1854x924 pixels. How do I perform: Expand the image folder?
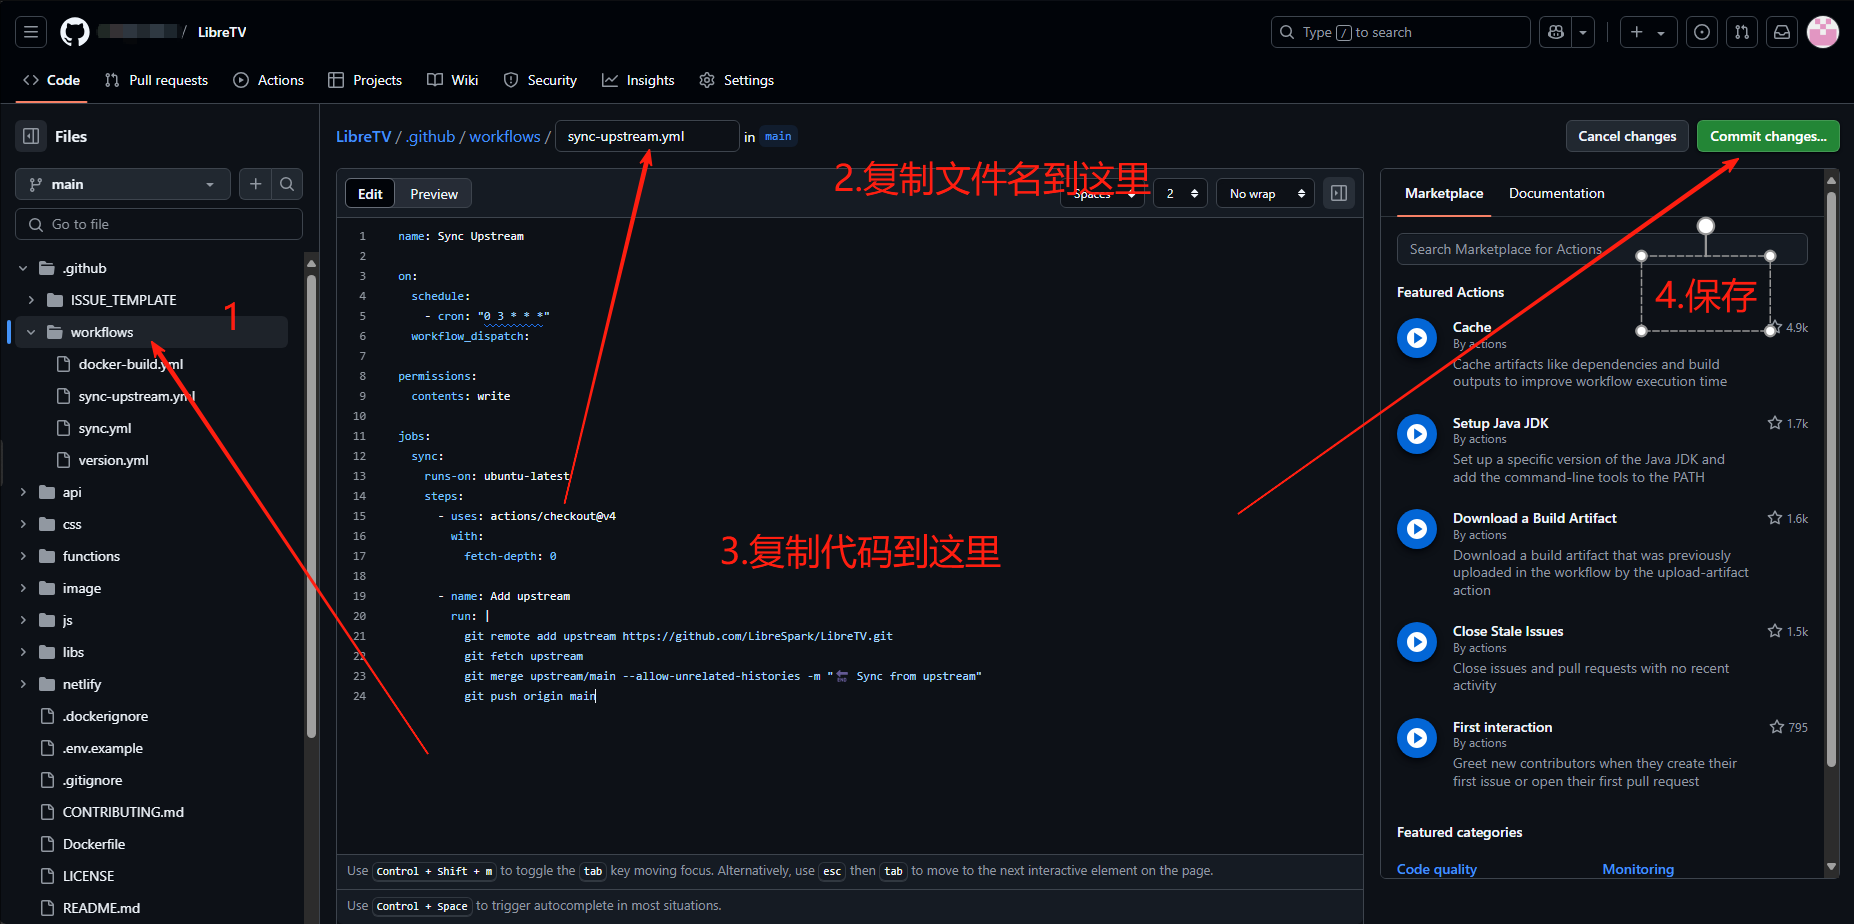23,588
